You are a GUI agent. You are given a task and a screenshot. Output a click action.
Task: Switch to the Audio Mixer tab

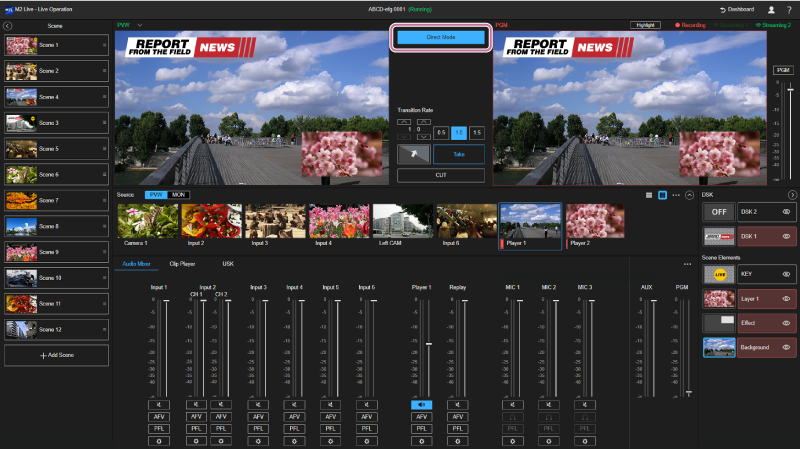coord(136,264)
